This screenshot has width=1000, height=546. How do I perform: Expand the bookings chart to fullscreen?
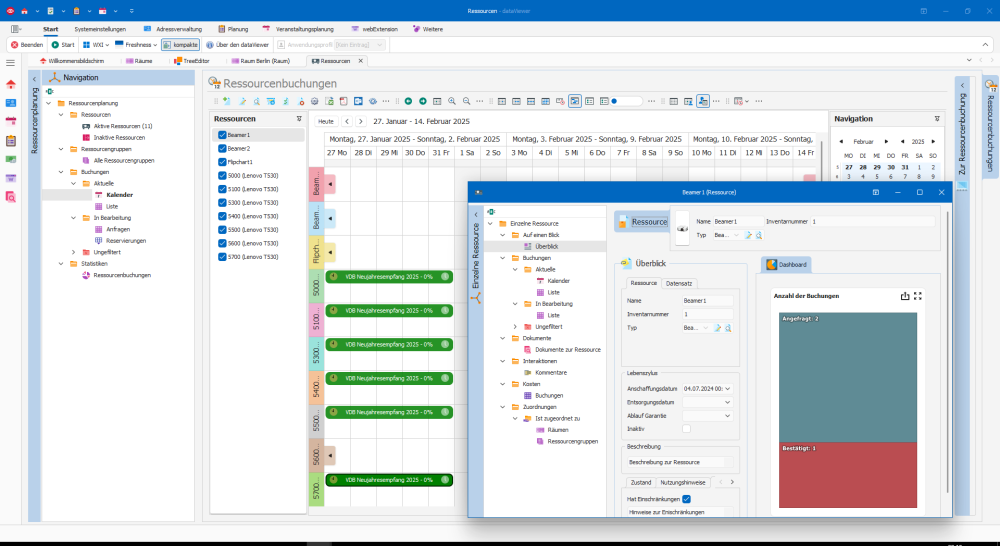[x=918, y=296]
